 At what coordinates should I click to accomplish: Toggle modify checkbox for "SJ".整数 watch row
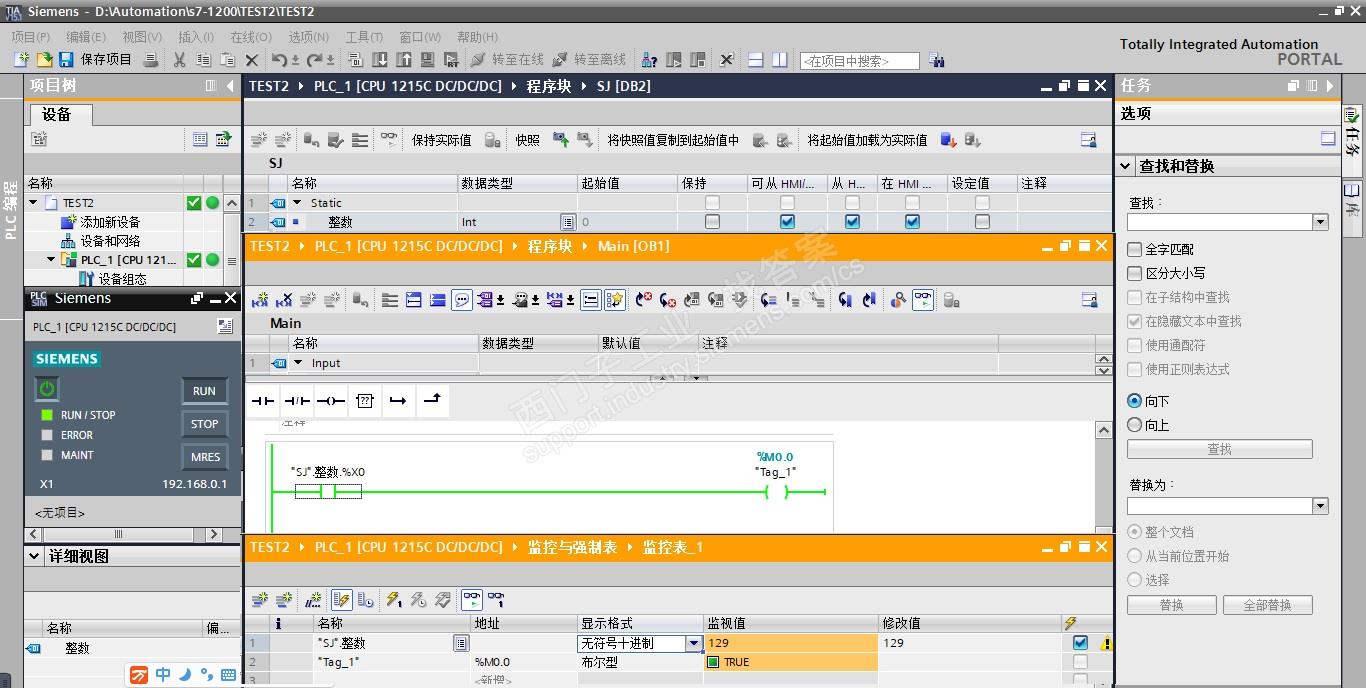1080,643
